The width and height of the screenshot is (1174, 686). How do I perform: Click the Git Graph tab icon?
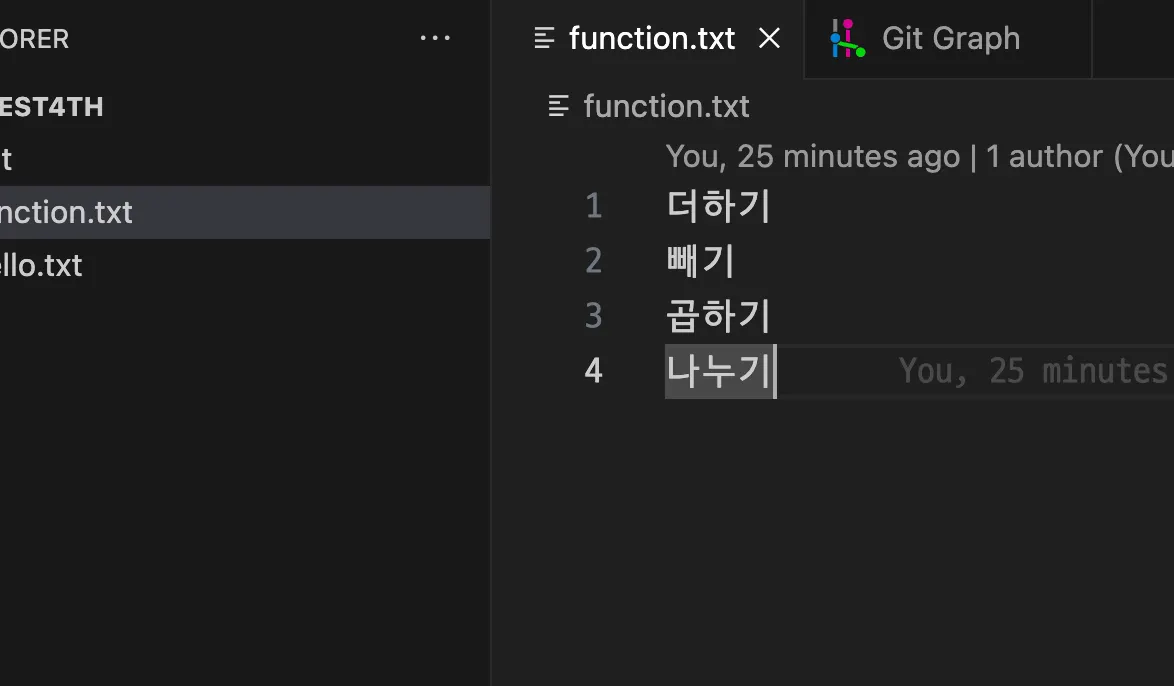coord(846,39)
